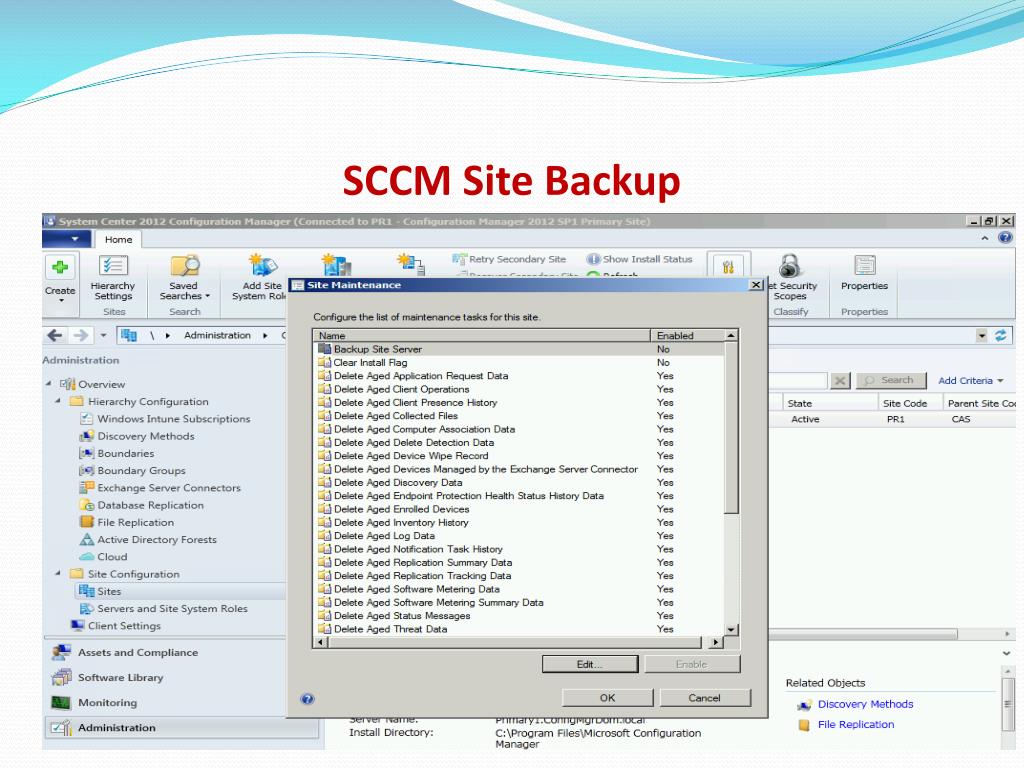
Task: Select Client Settings node
Action: [124, 626]
